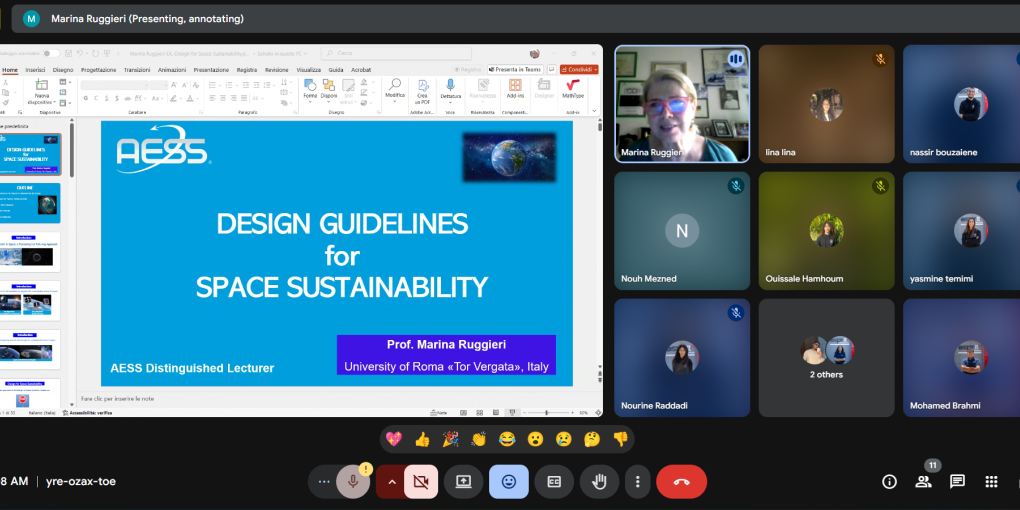This screenshot has width=1020, height=510.
Task: Toggle closed captions button
Action: tap(554, 482)
